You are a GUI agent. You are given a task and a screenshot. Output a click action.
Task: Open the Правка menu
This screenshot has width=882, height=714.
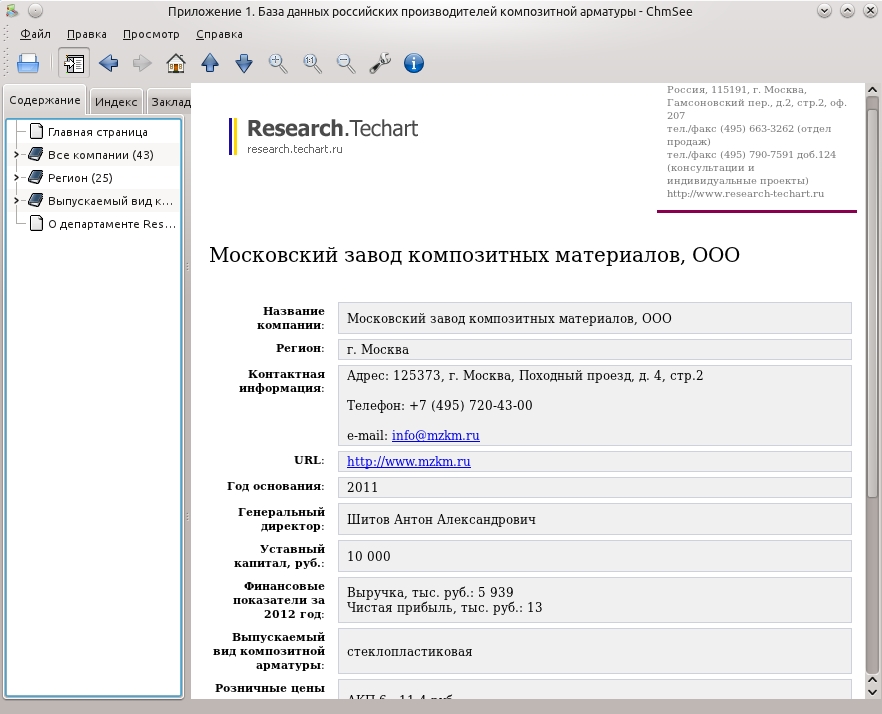coord(87,34)
